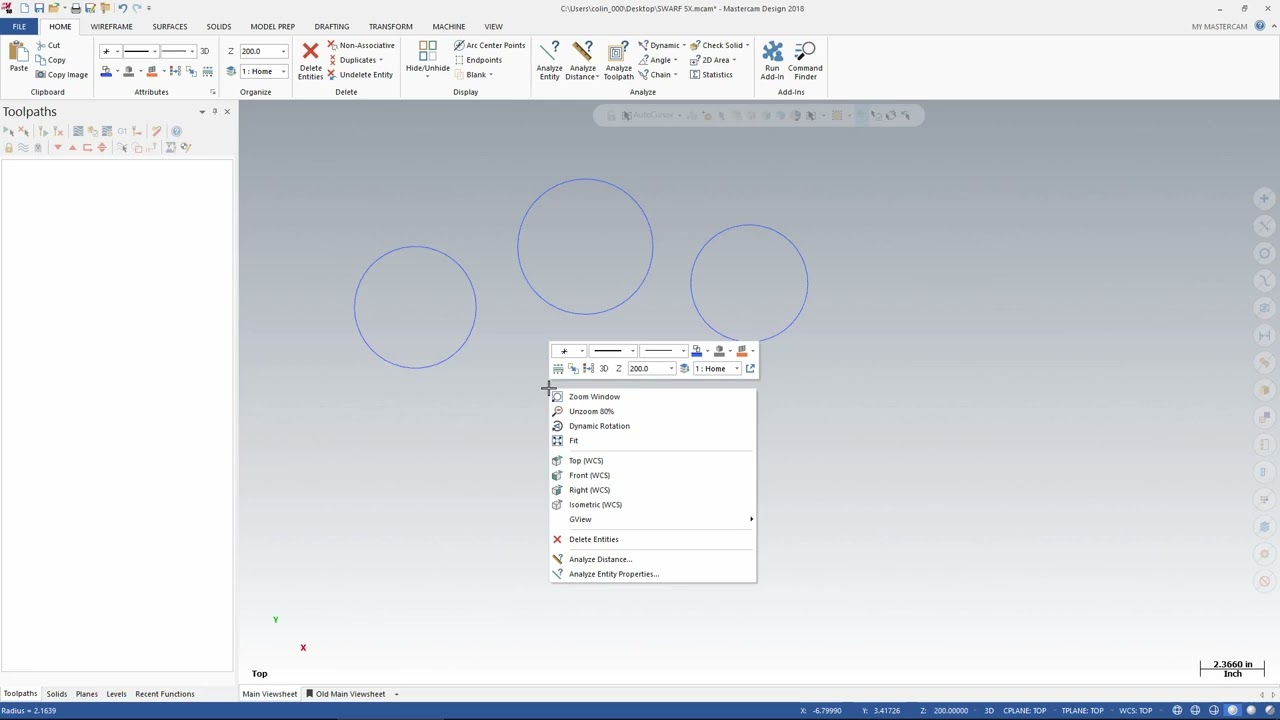Click the new file icon in quick access toolbar

24,8
